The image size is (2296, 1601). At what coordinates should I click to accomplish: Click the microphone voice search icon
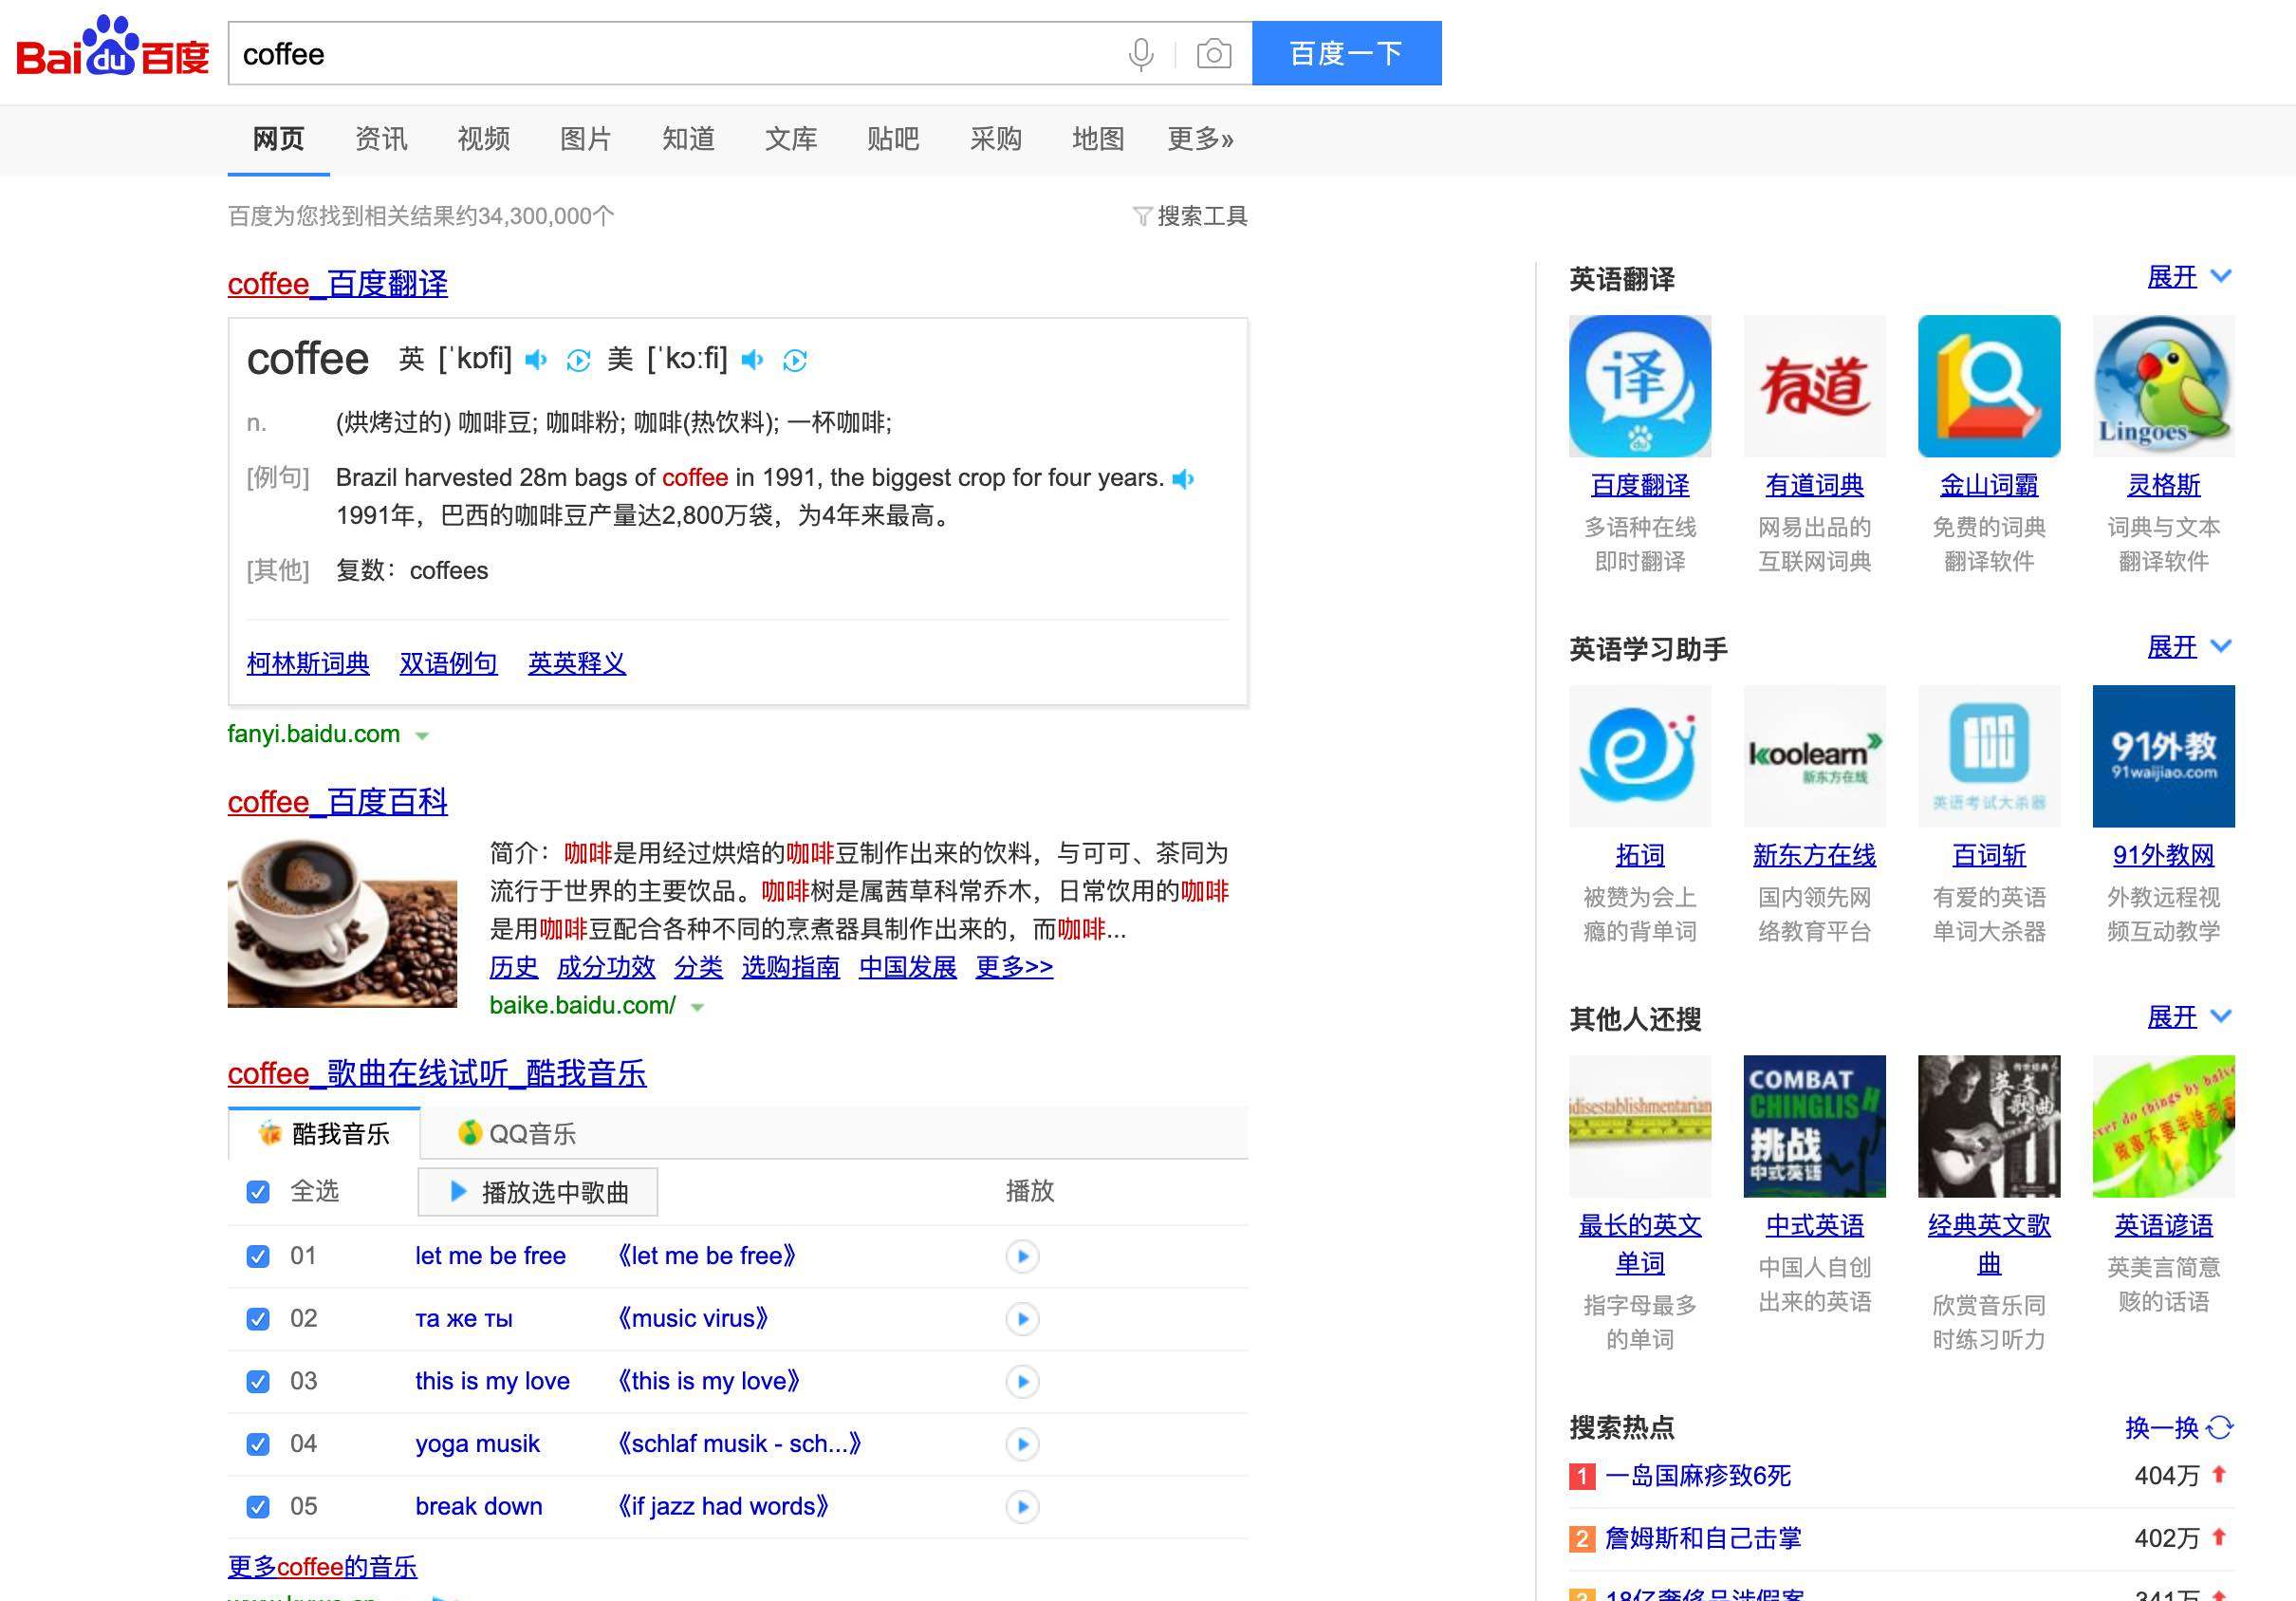point(1140,54)
